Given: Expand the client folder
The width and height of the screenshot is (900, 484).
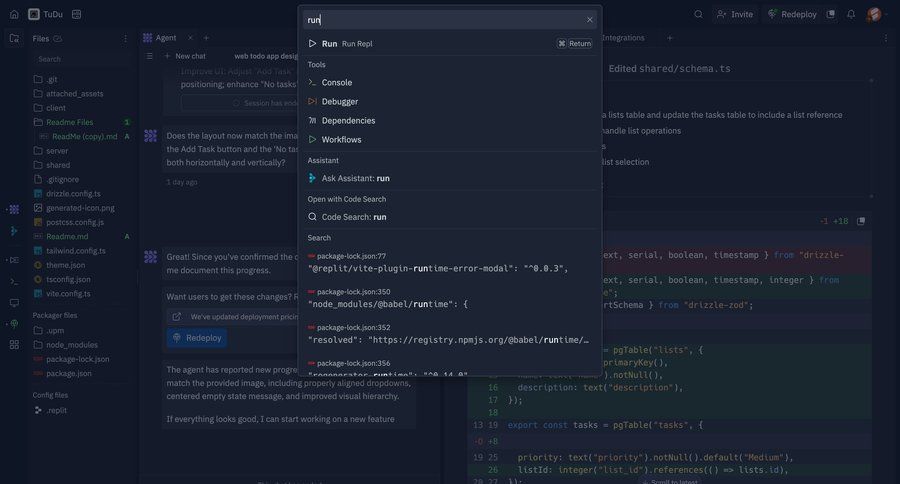Looking at the screenshot, I should (x=80, y=108).
